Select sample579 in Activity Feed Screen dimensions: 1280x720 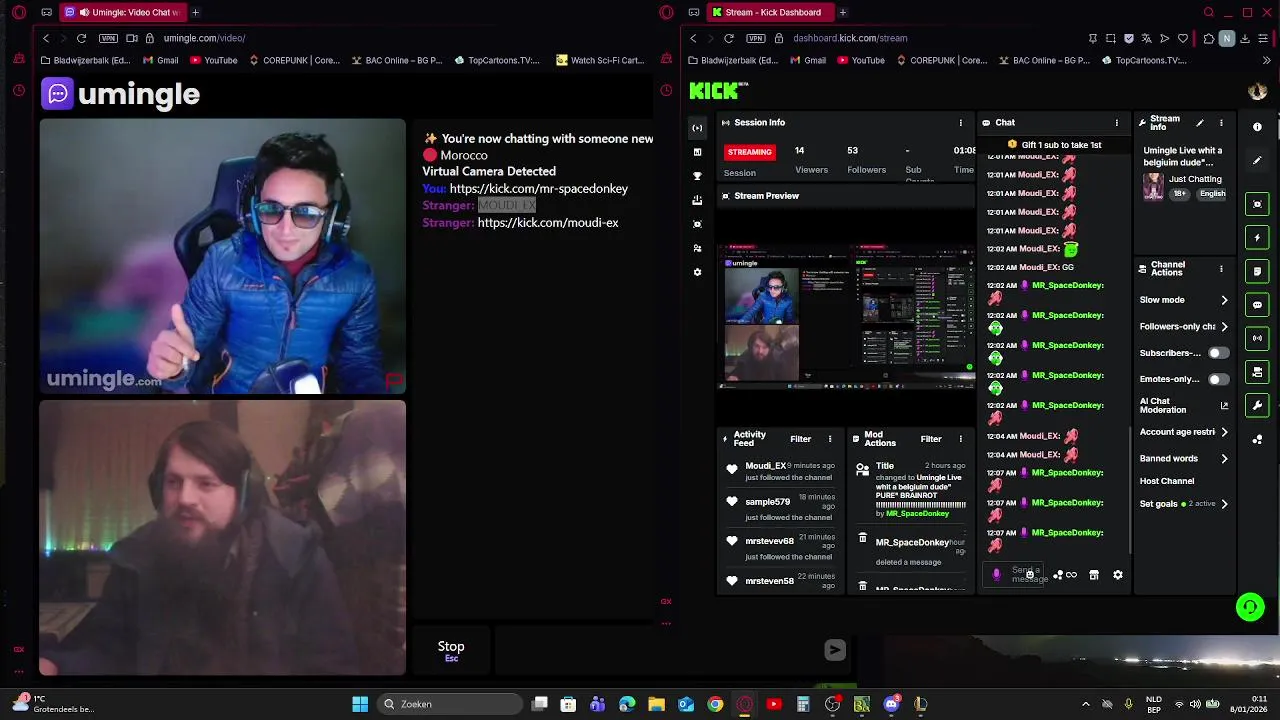pyautogui.click(x=767, y=502)
